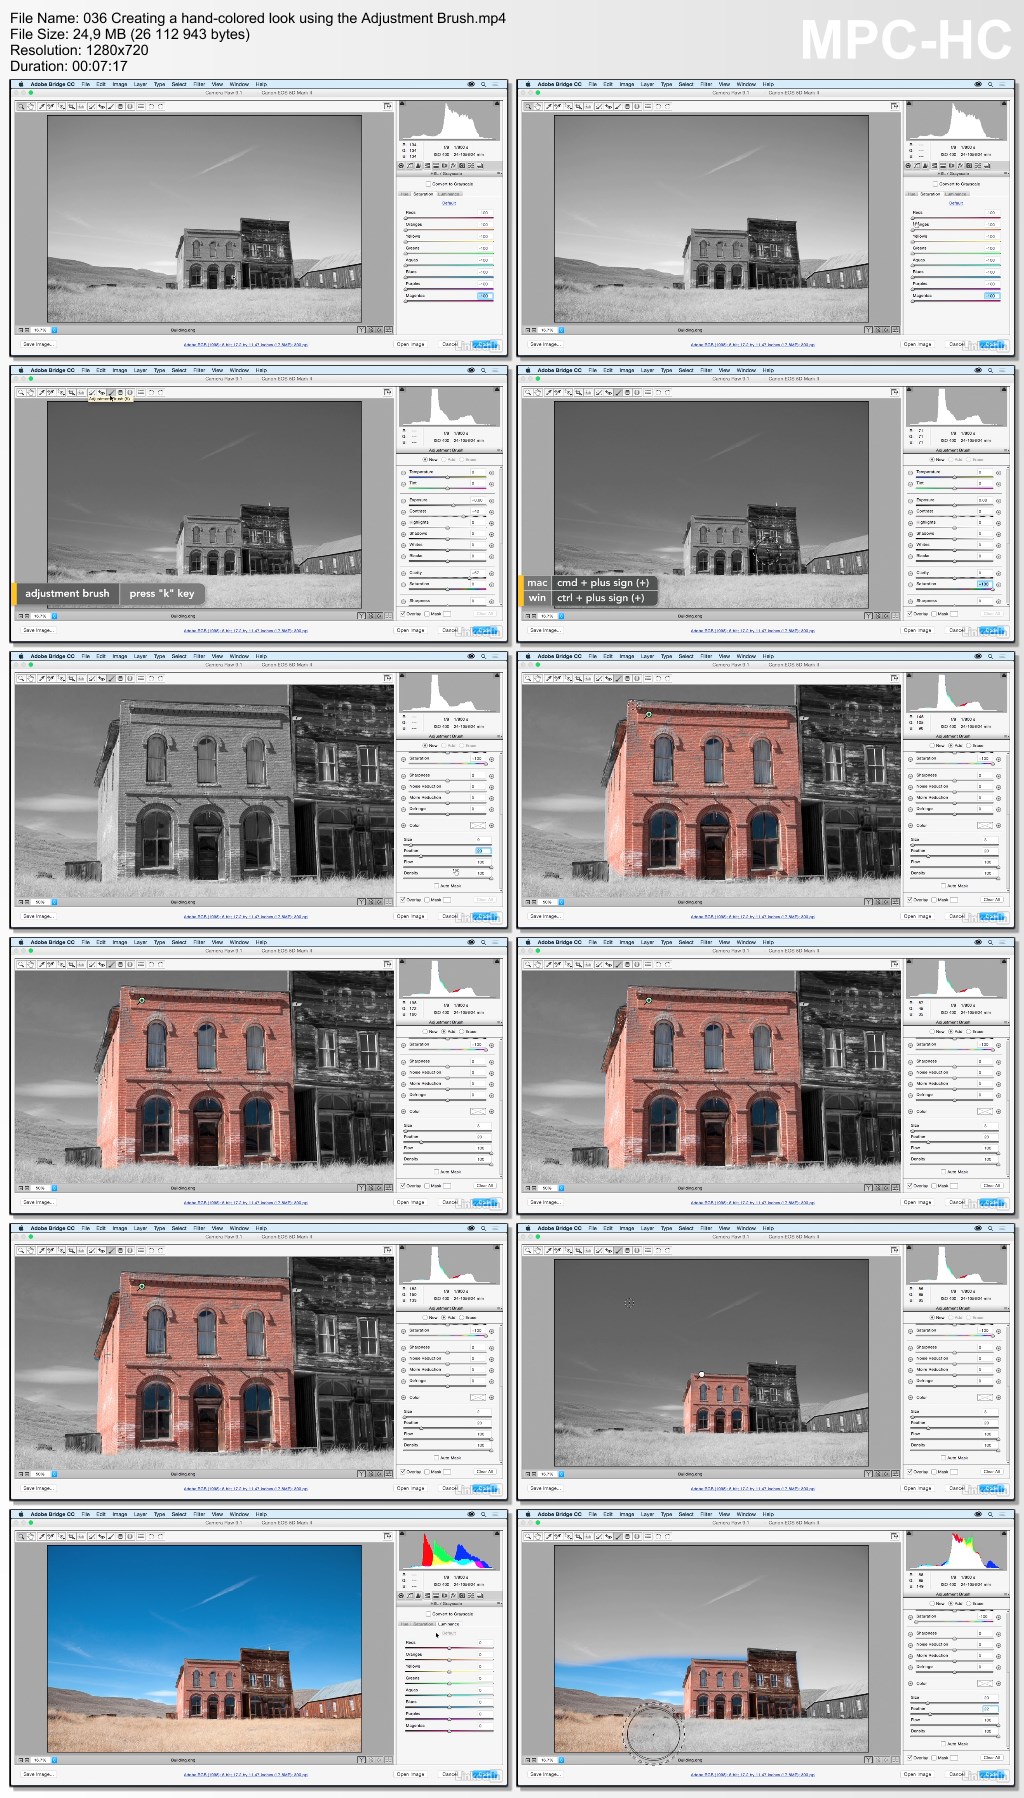This screenshot has height=1798, width=1024.
Task: Open workflow options link in 'adjustment brush' captioned frame
Action: tap(245, 630)
